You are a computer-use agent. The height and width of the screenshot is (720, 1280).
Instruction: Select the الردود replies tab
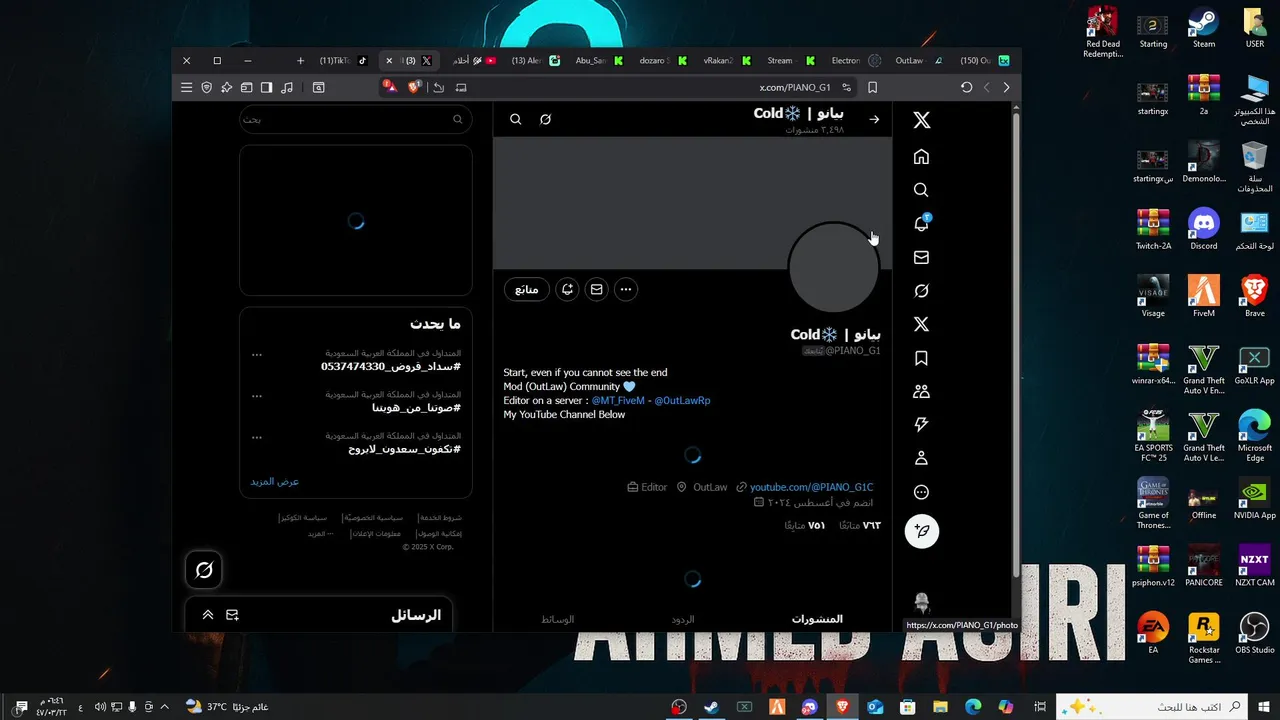pyautogui.click(x=683, y=619)
